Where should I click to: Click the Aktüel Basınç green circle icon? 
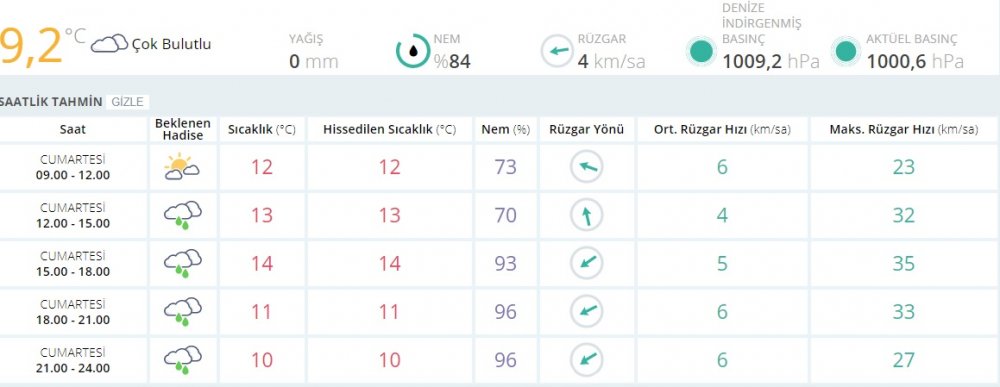pyautogui.click(x=846, y=51)
